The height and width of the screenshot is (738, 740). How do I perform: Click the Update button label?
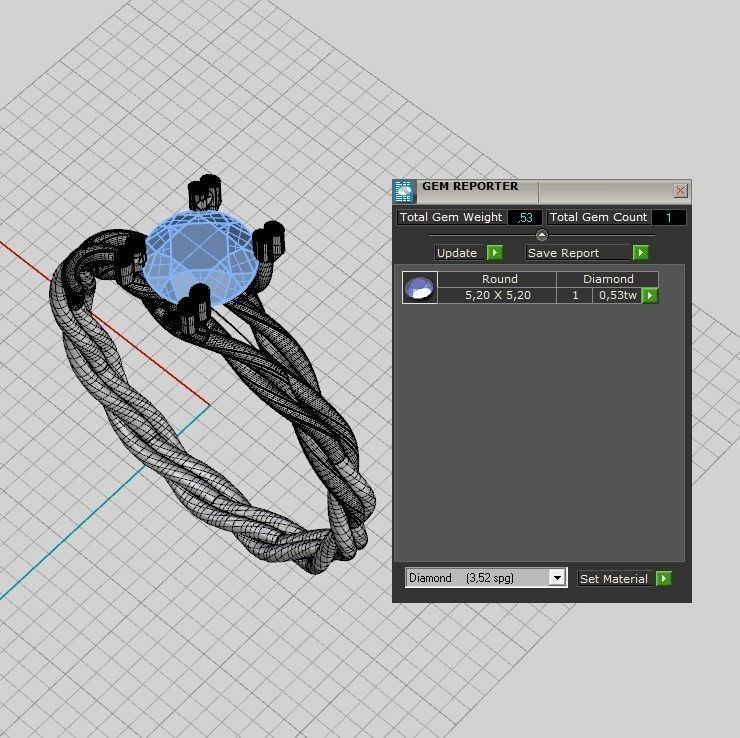457,253
